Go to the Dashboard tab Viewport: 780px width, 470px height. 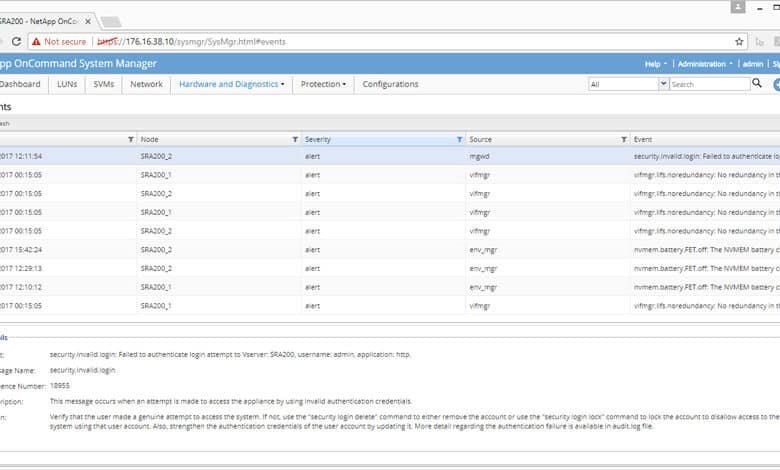[x=20, y=84]
